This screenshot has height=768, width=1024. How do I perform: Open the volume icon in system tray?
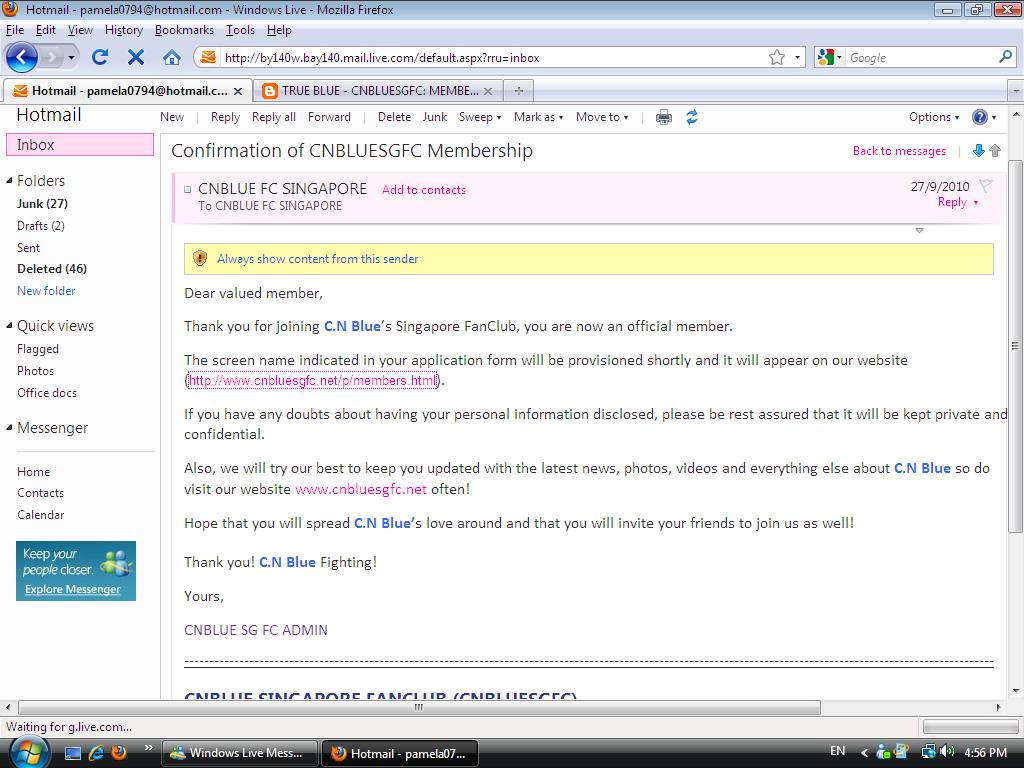point(948,752)
